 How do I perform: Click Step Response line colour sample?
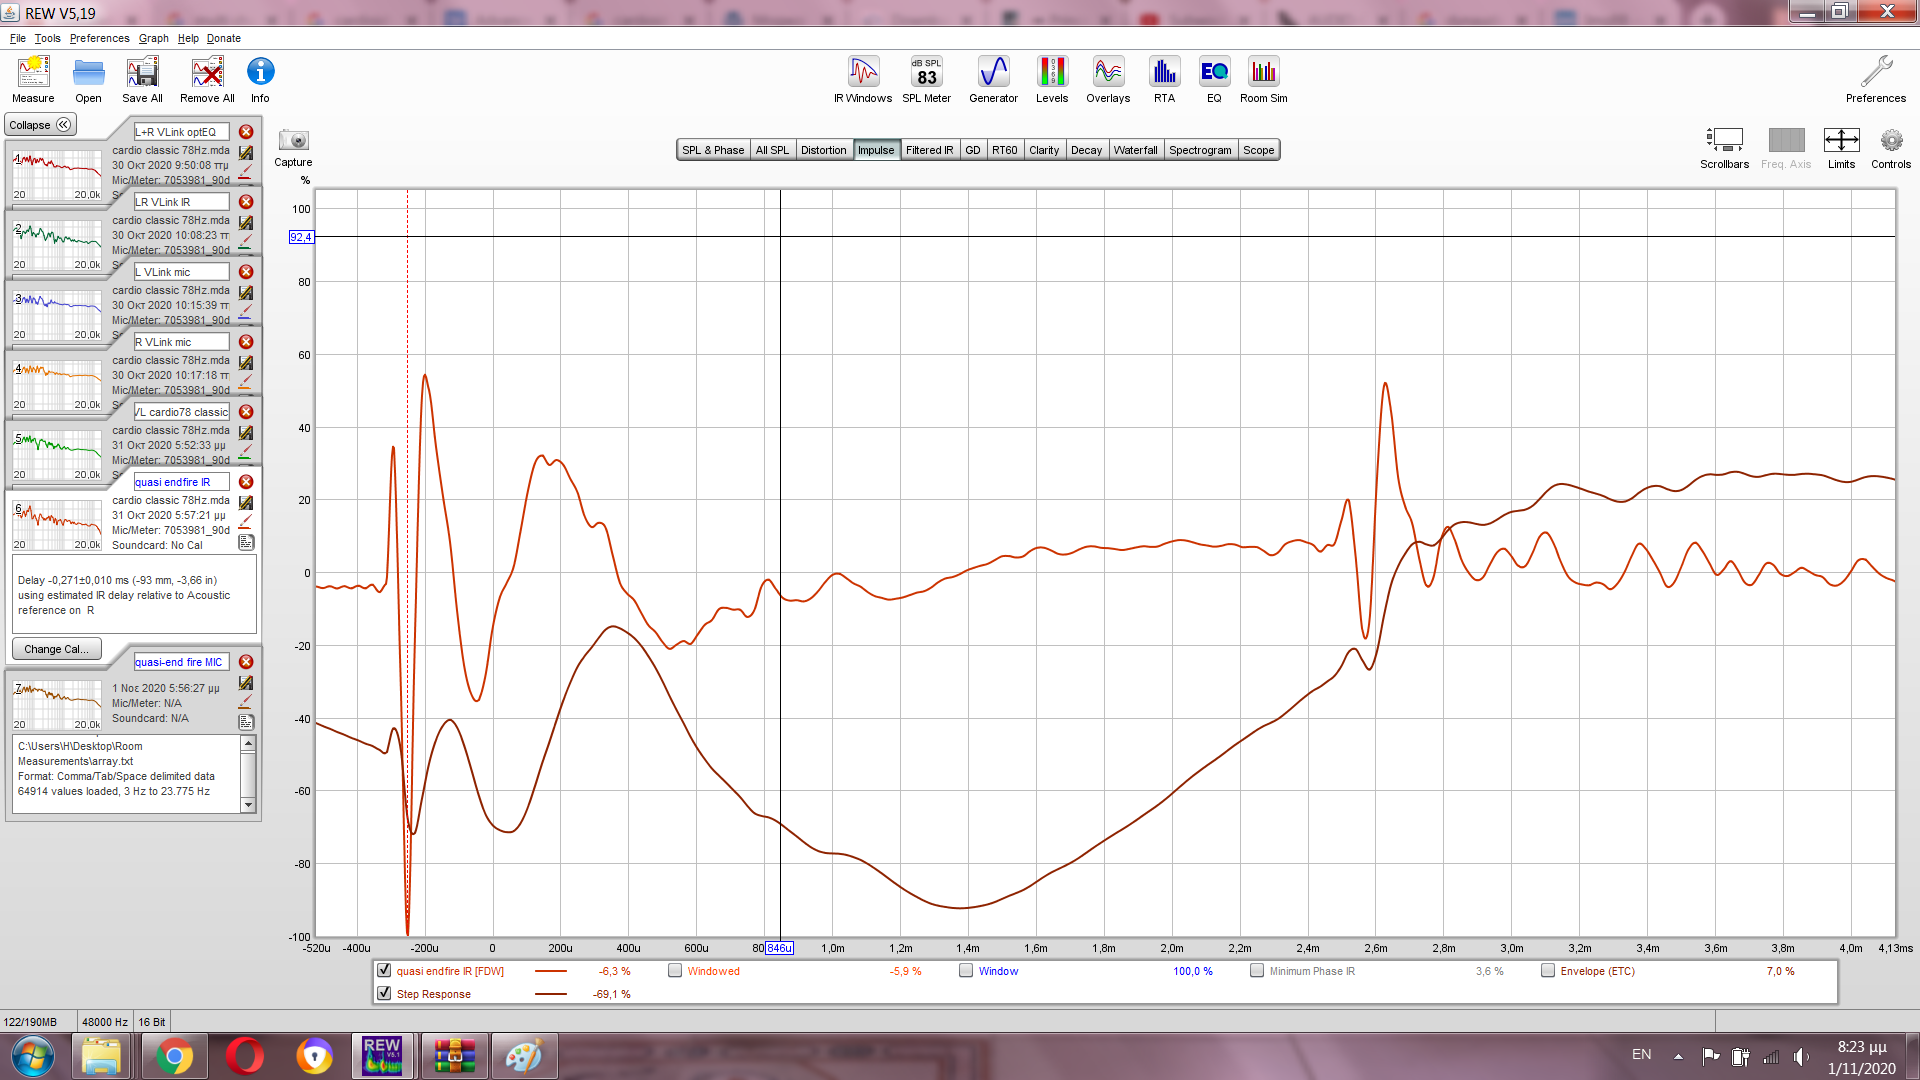[x=551, y=994]
